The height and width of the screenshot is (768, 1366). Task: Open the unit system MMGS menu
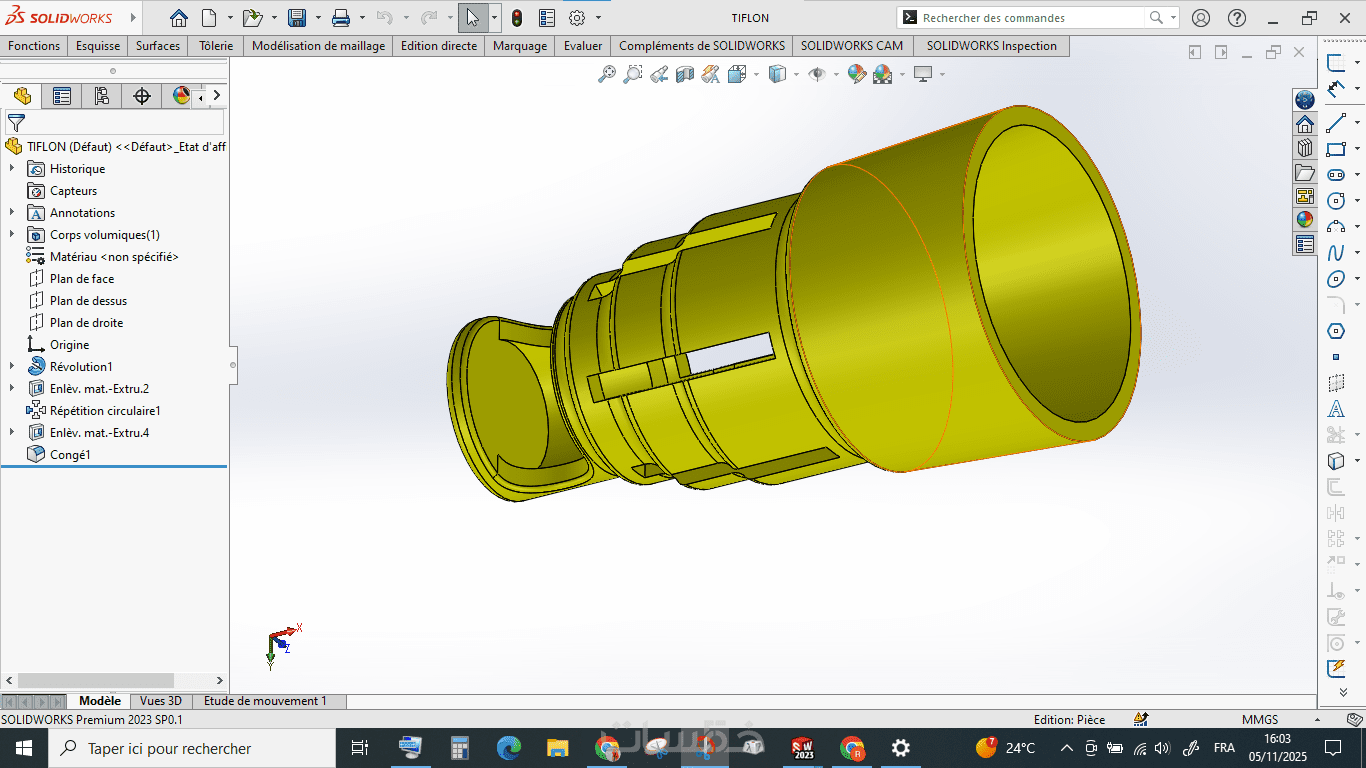1260,719
